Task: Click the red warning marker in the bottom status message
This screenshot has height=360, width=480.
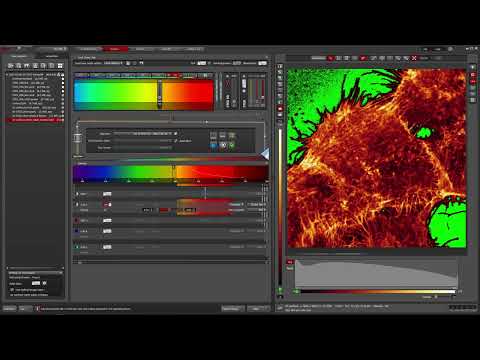Action: pyautogui.click(x=37, y=309)
